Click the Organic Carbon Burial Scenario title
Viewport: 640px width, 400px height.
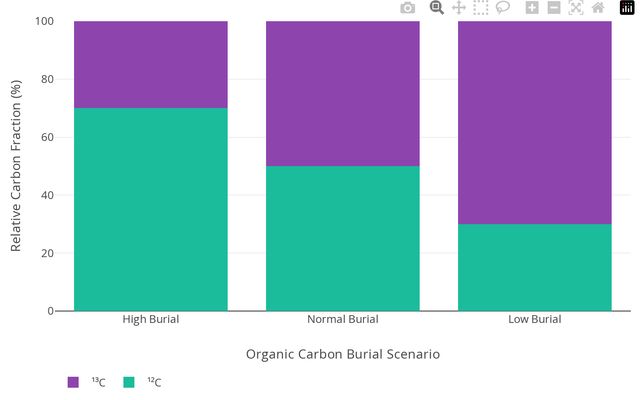click(x=343, y=354)
